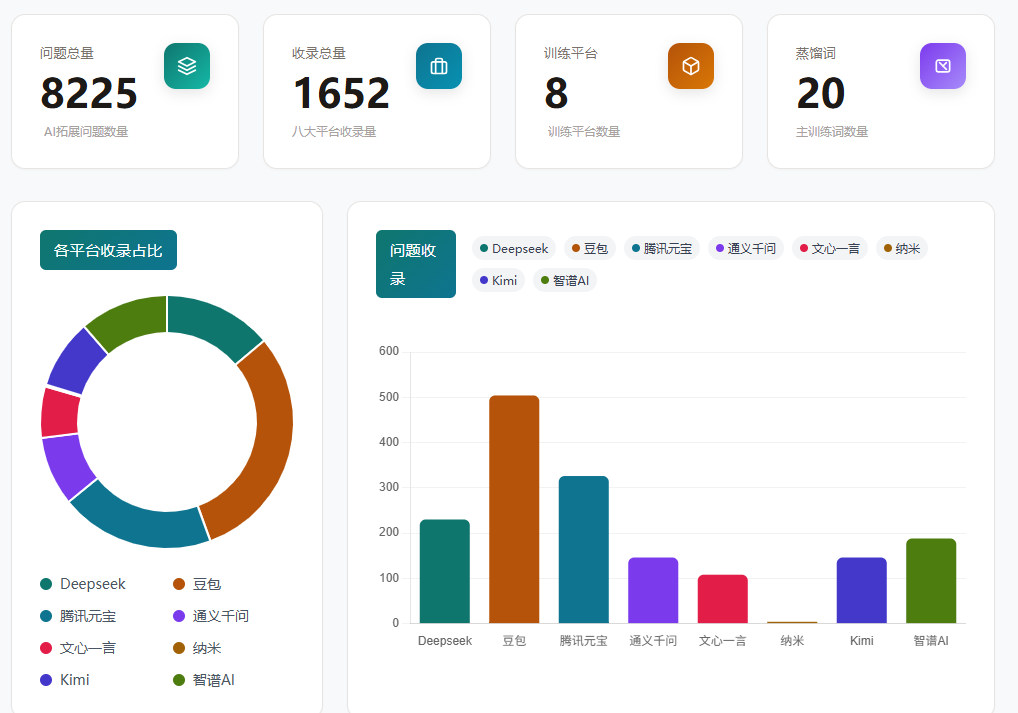This screenshot has width=1018, height=713.
Task: Click the 问题收录 title button
Action: pyautogui.click(x=416, y=264)
